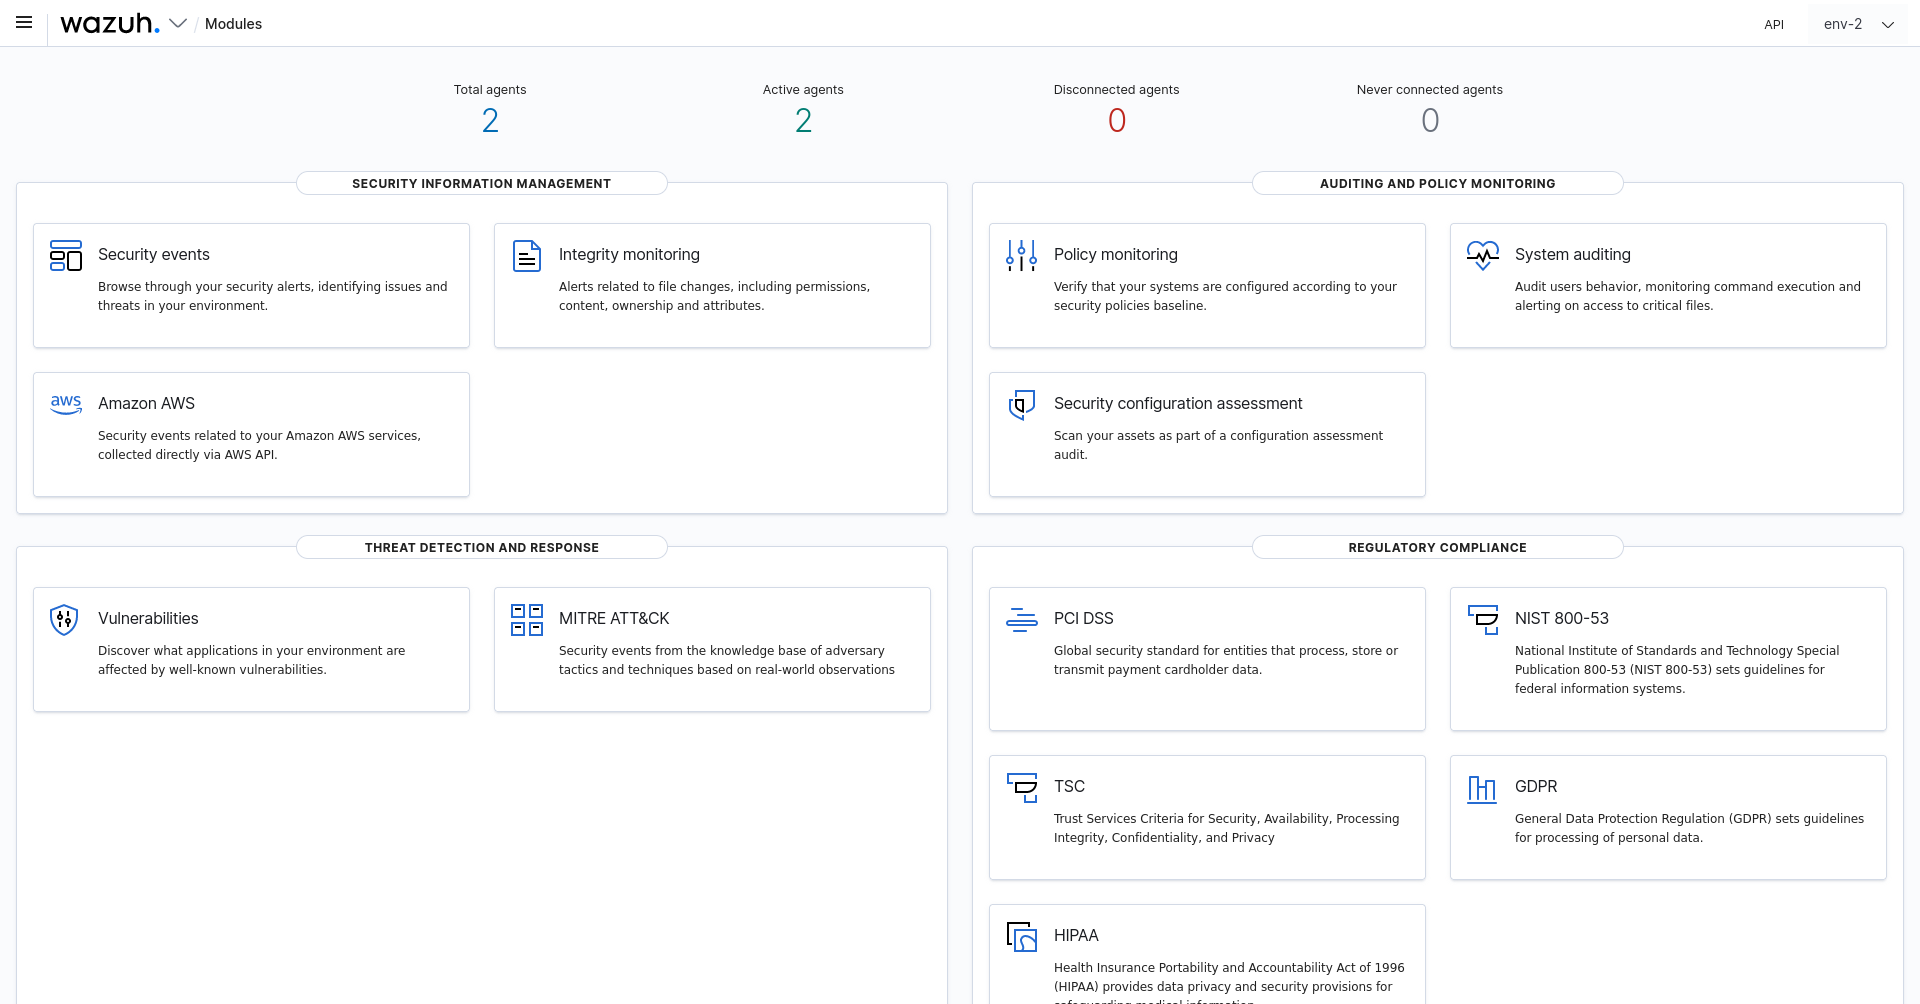Click the API menu item
Image resolution: width=1920 pixels, height=1004 pixels.
pos(1774,24)
